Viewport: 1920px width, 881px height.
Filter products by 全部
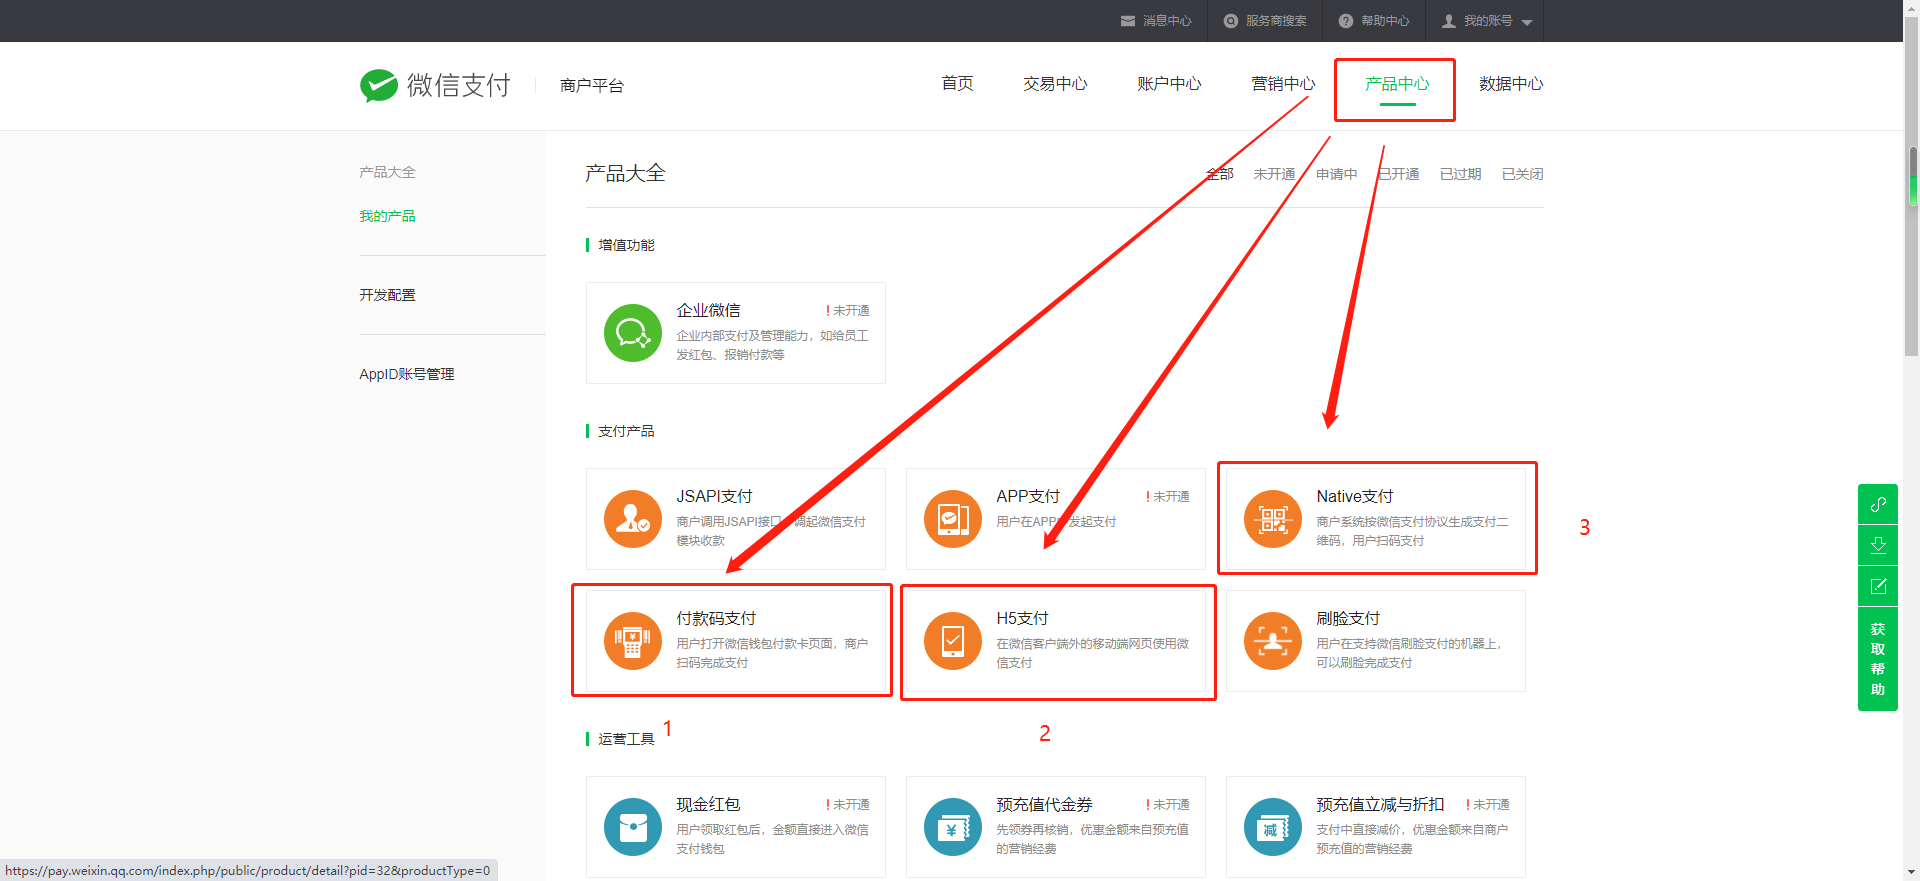click(x=1219, y=174)
